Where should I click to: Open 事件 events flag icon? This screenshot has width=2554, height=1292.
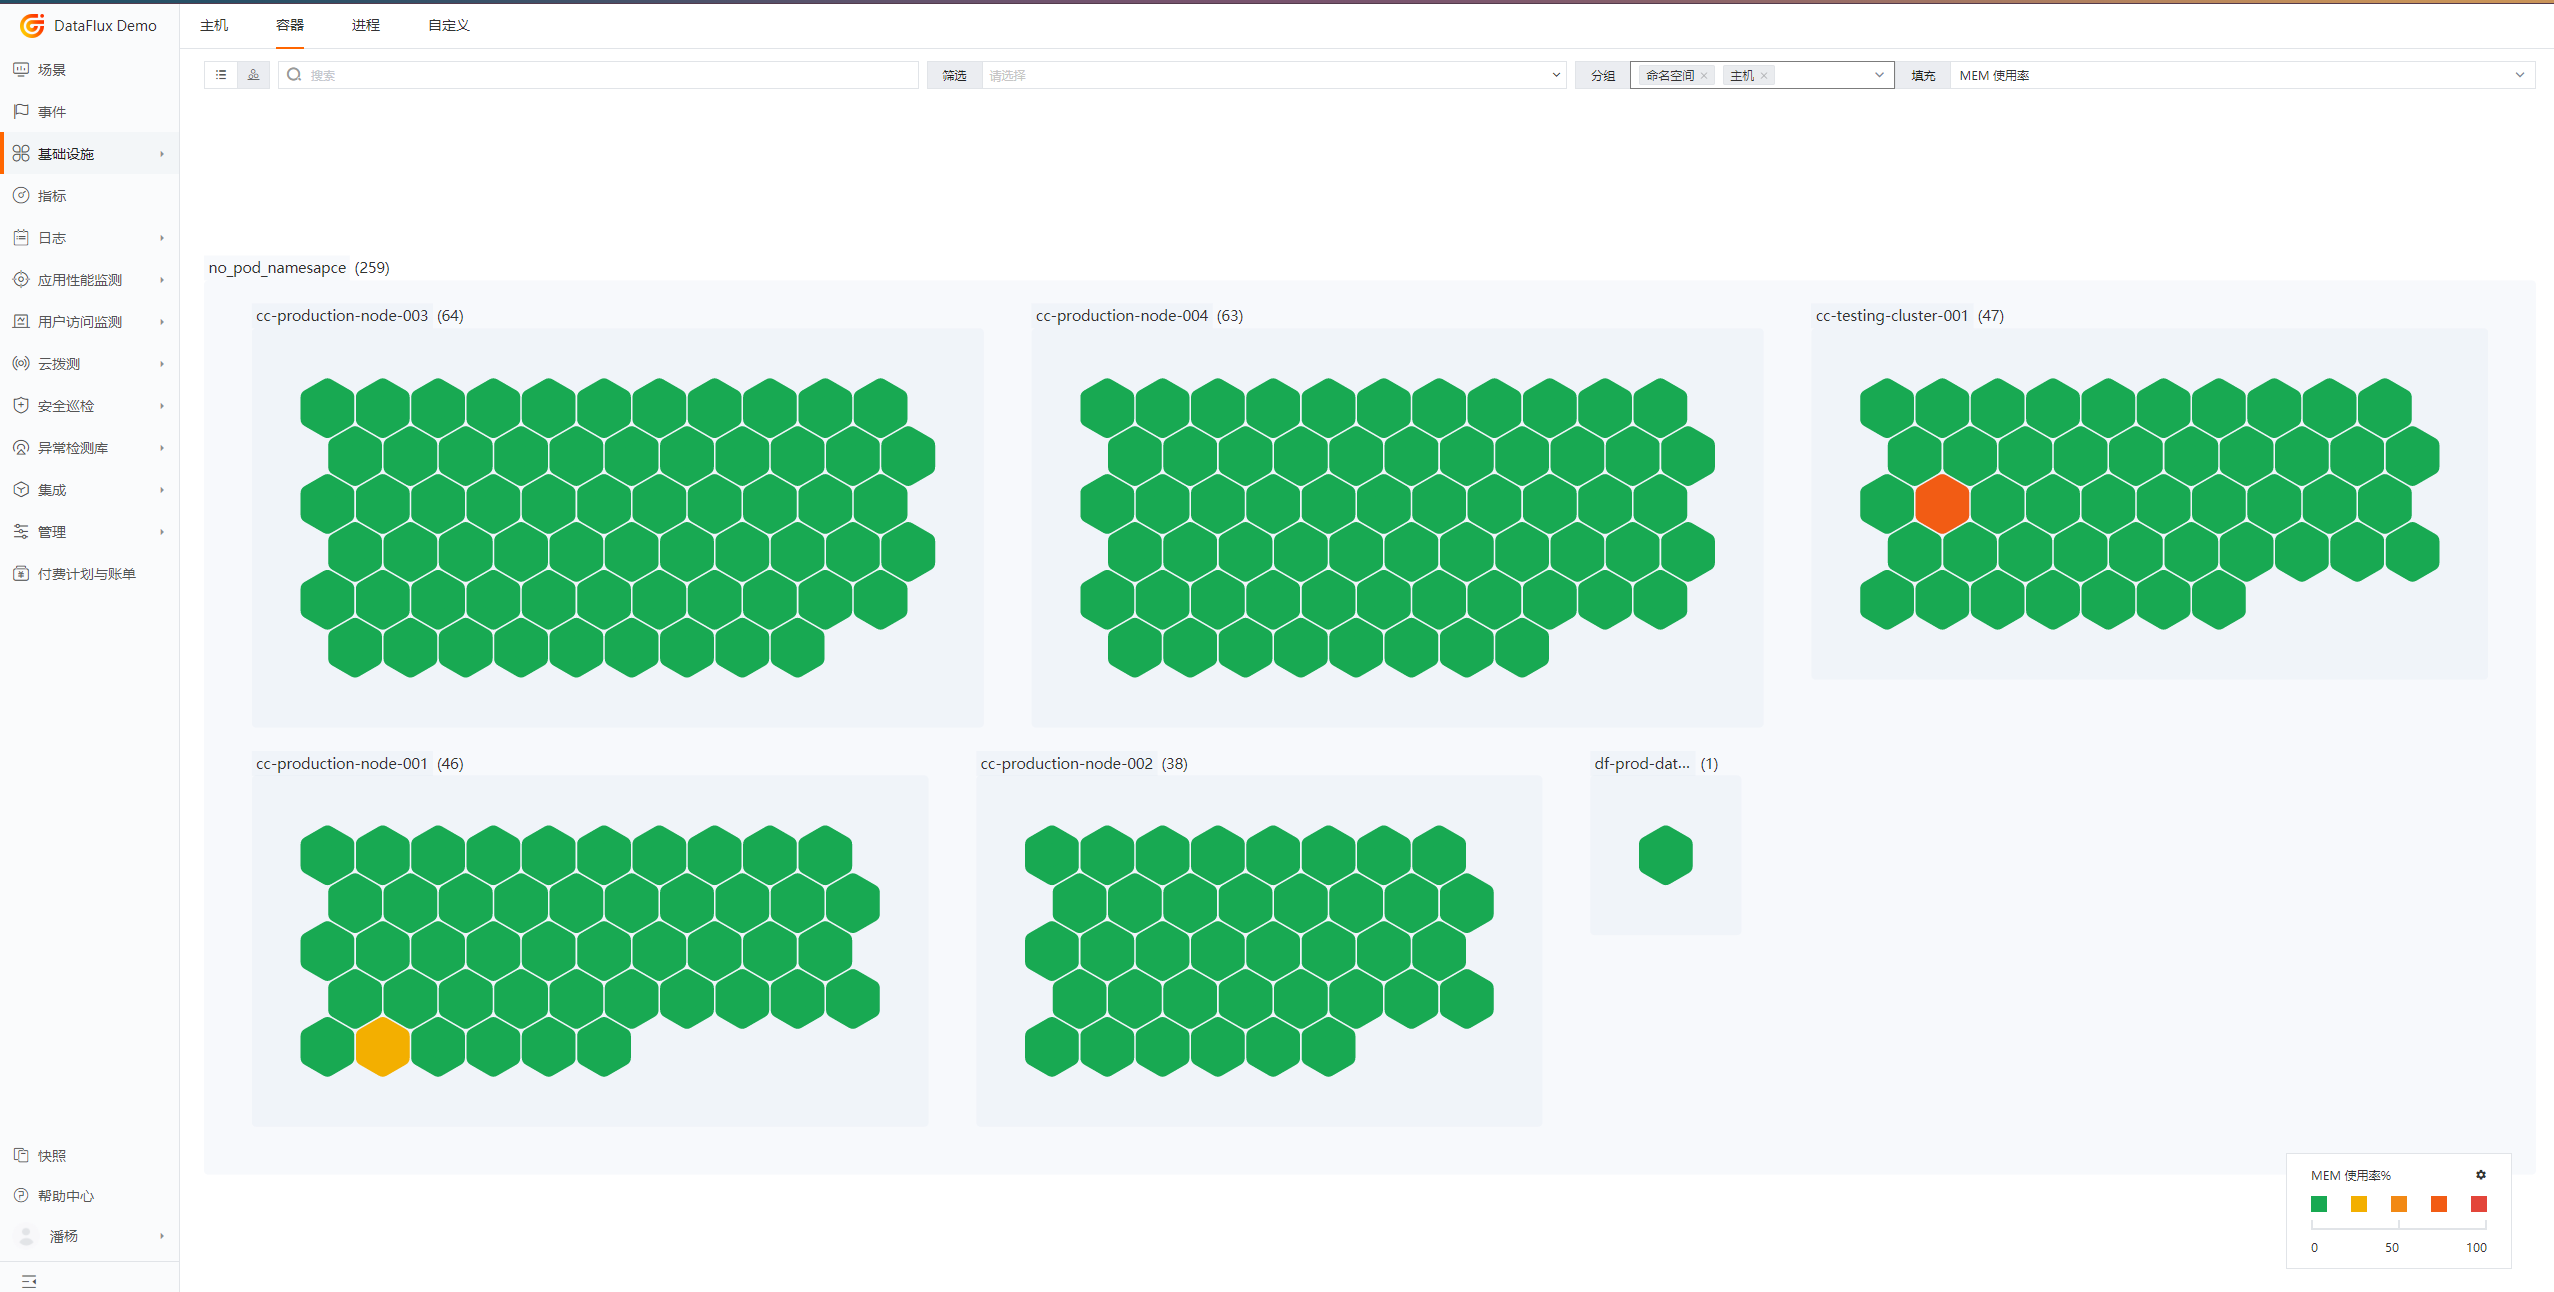click(21, 111)
